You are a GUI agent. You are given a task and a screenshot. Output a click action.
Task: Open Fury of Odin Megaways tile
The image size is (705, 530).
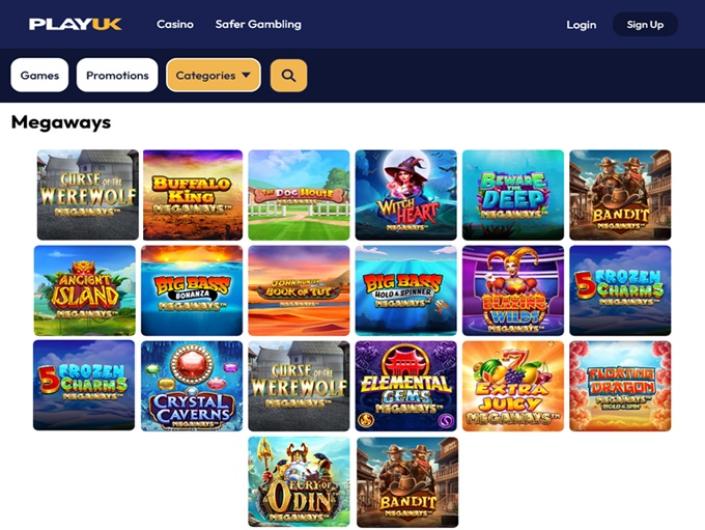pyautogui.click(x=299, y=481)
